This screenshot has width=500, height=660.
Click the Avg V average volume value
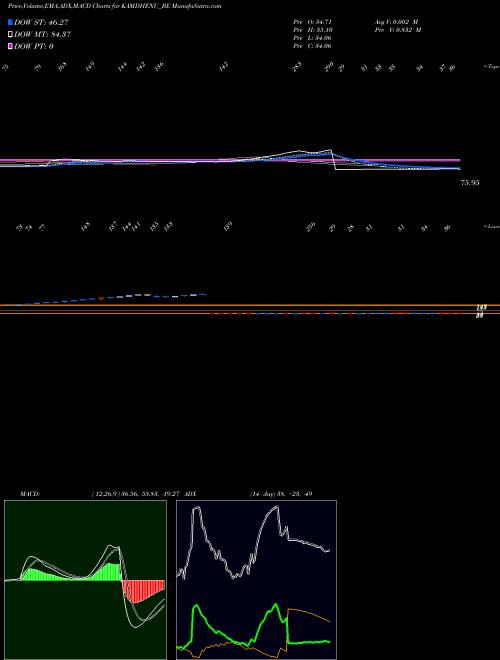point(398,22)
